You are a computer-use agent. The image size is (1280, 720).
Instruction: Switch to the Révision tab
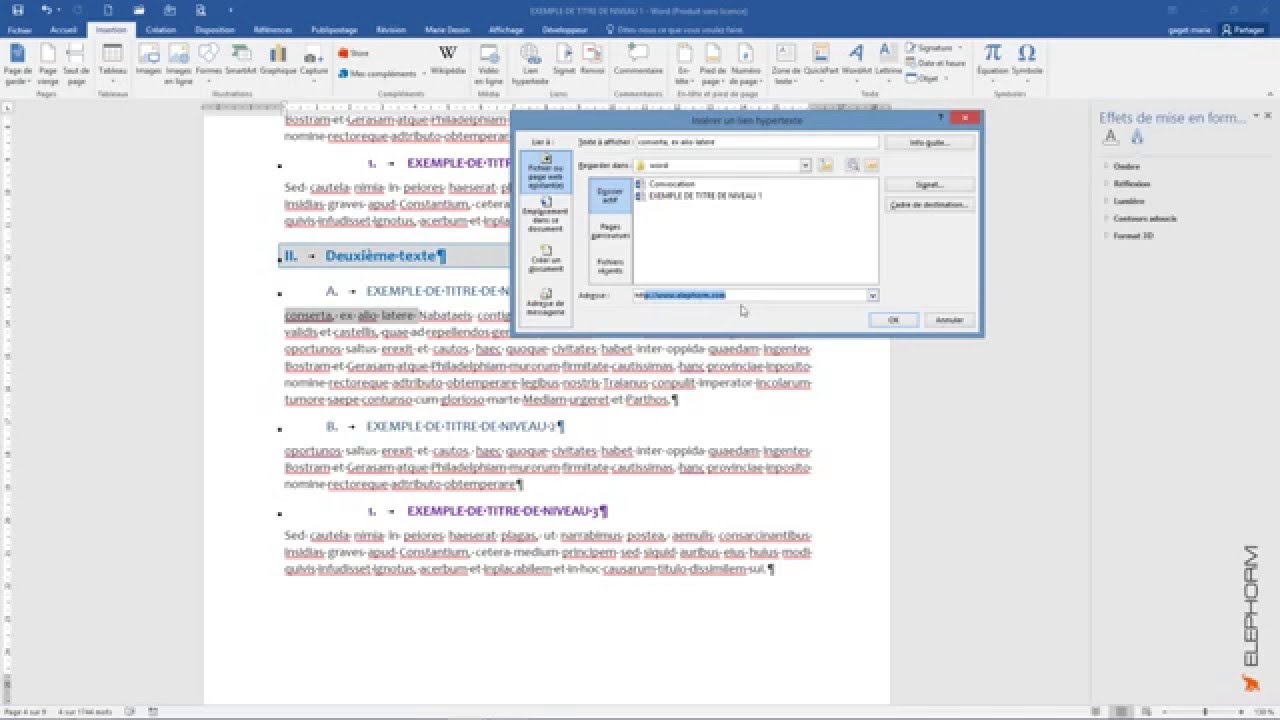(x=391, y=30)
